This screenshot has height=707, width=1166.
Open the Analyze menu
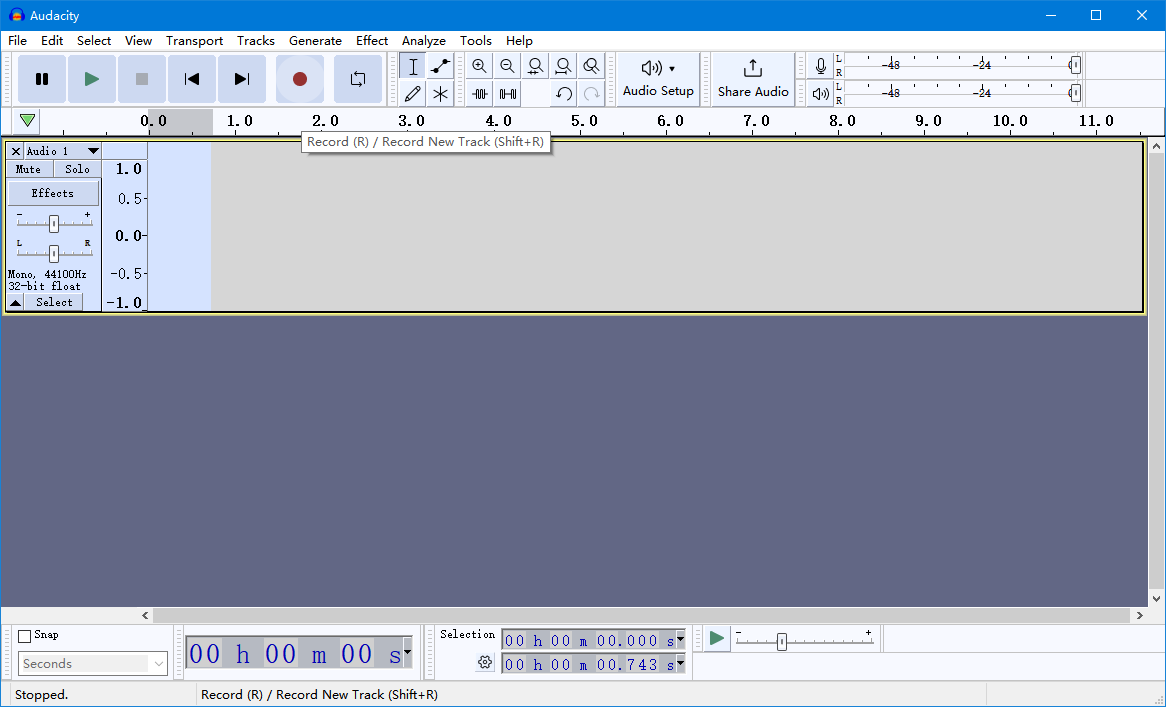[x=423, y=41]
